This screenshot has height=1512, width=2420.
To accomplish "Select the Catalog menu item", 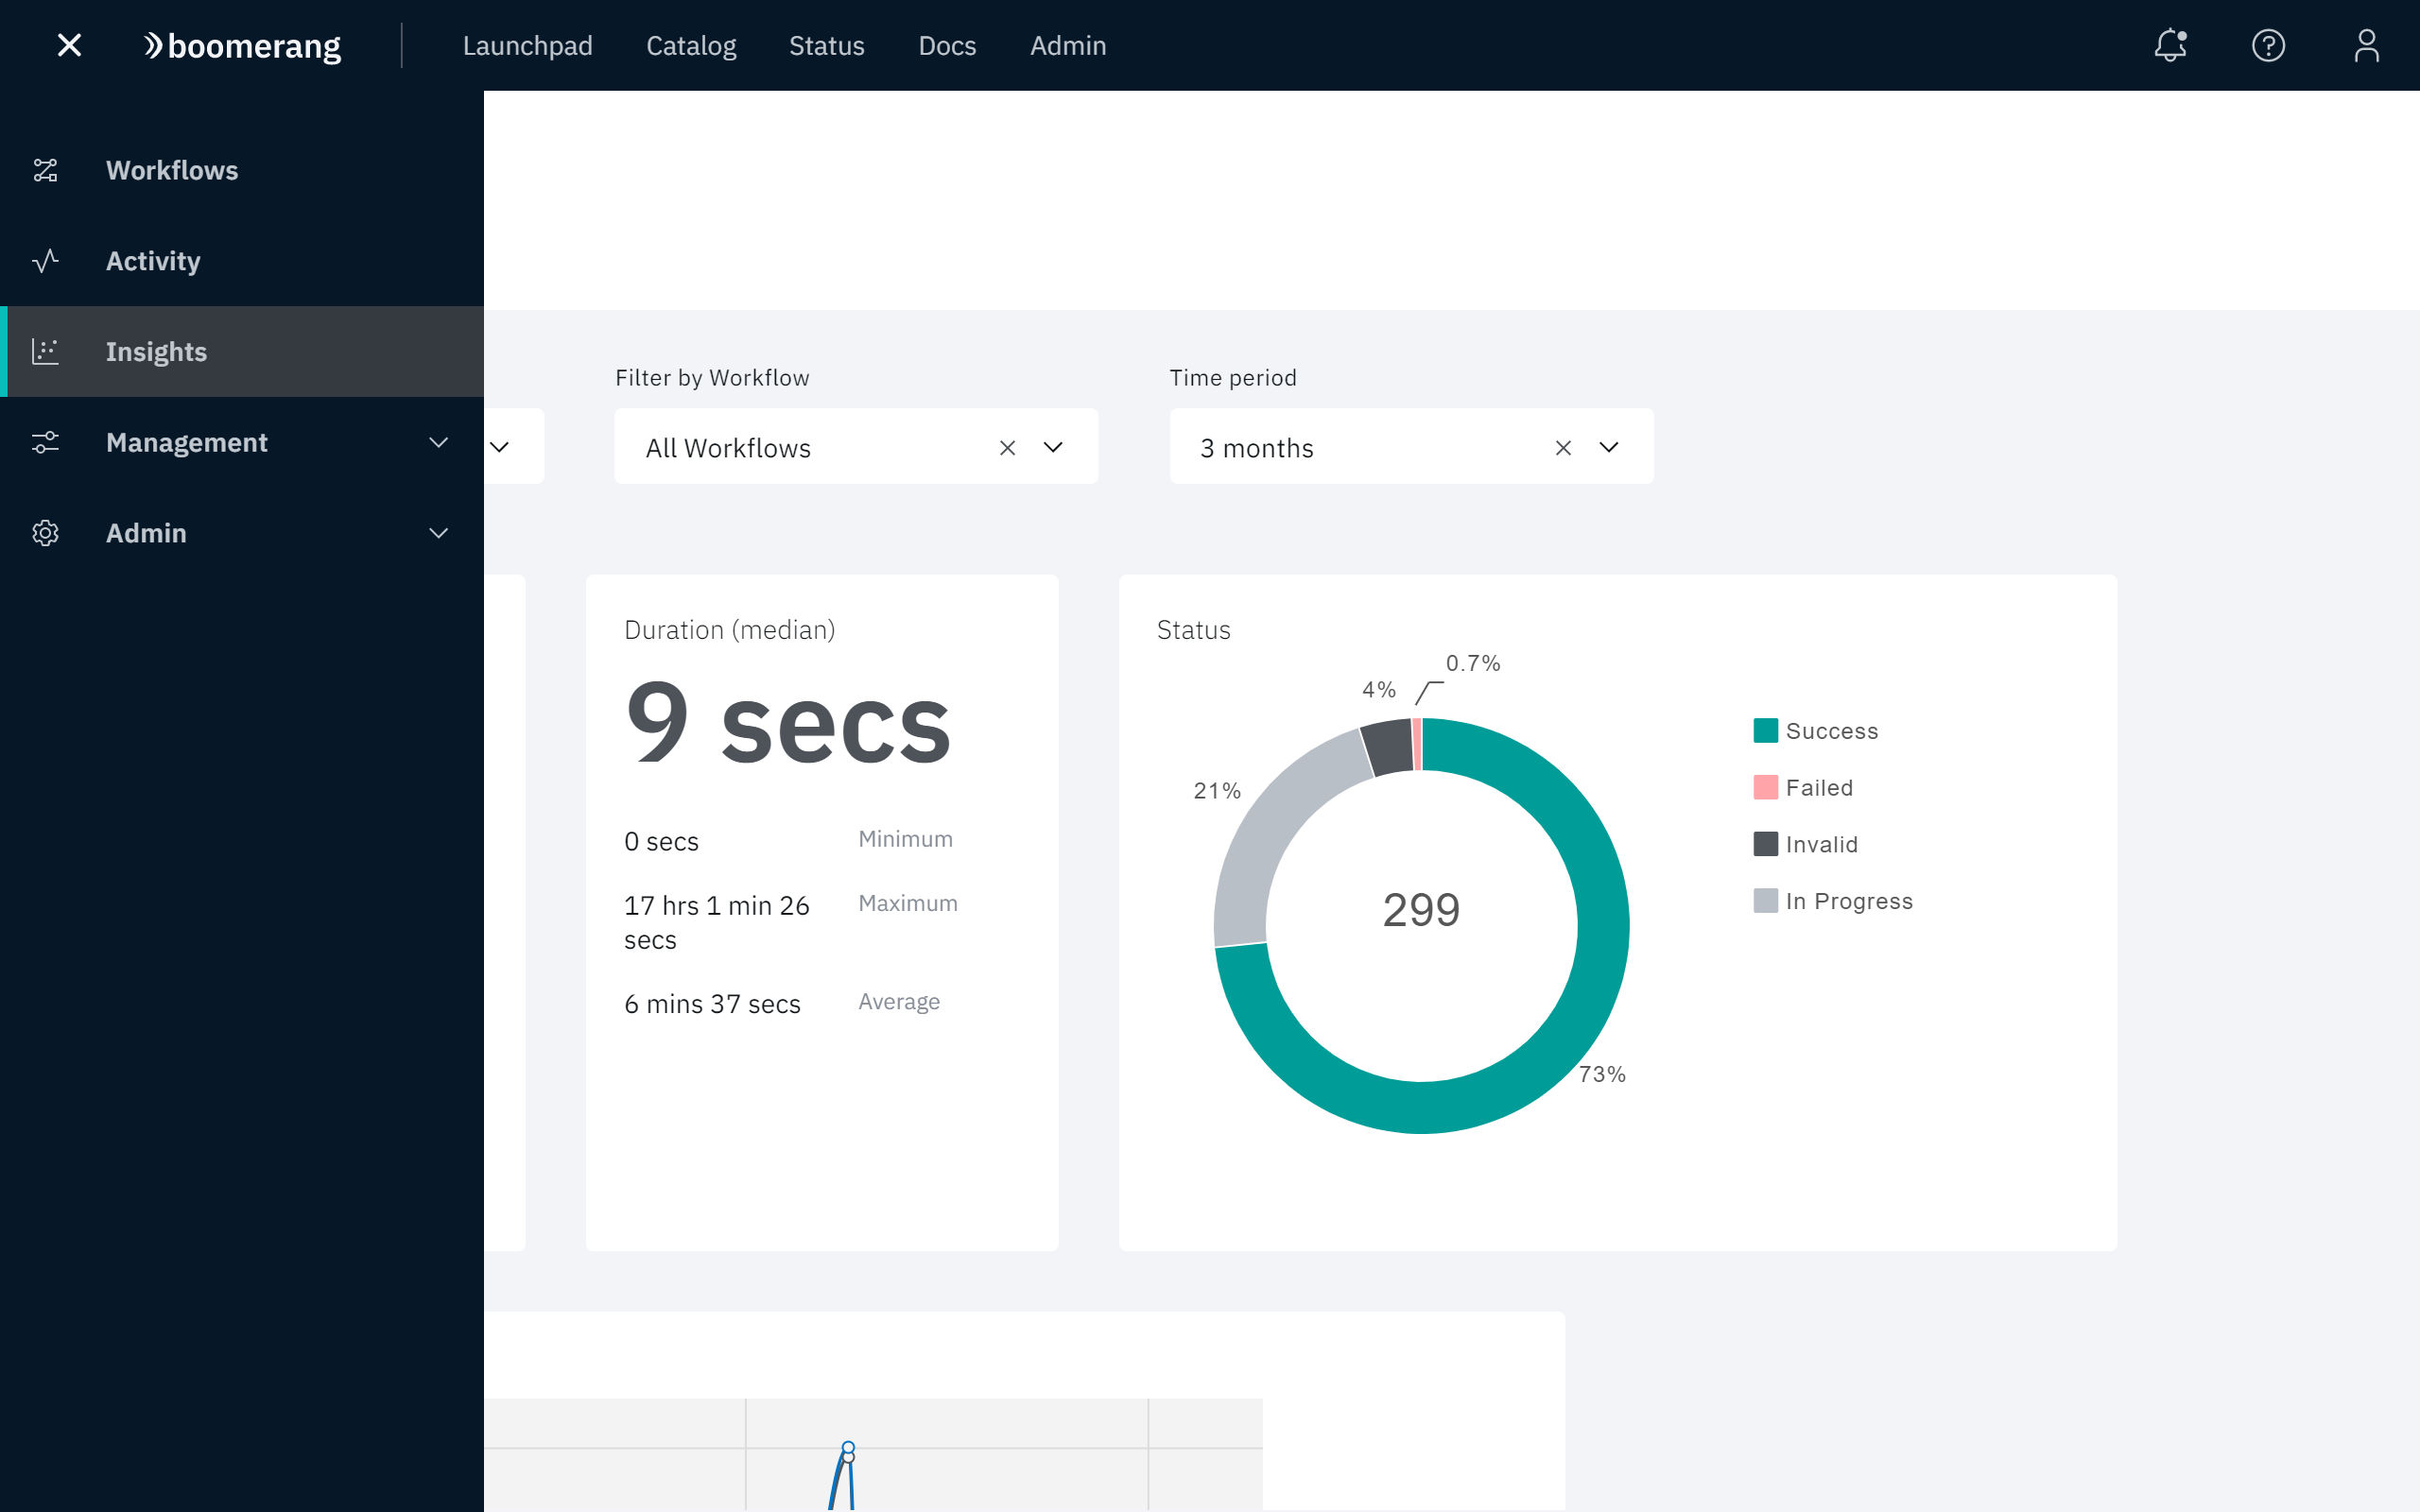I will click(x=688, y=45).
